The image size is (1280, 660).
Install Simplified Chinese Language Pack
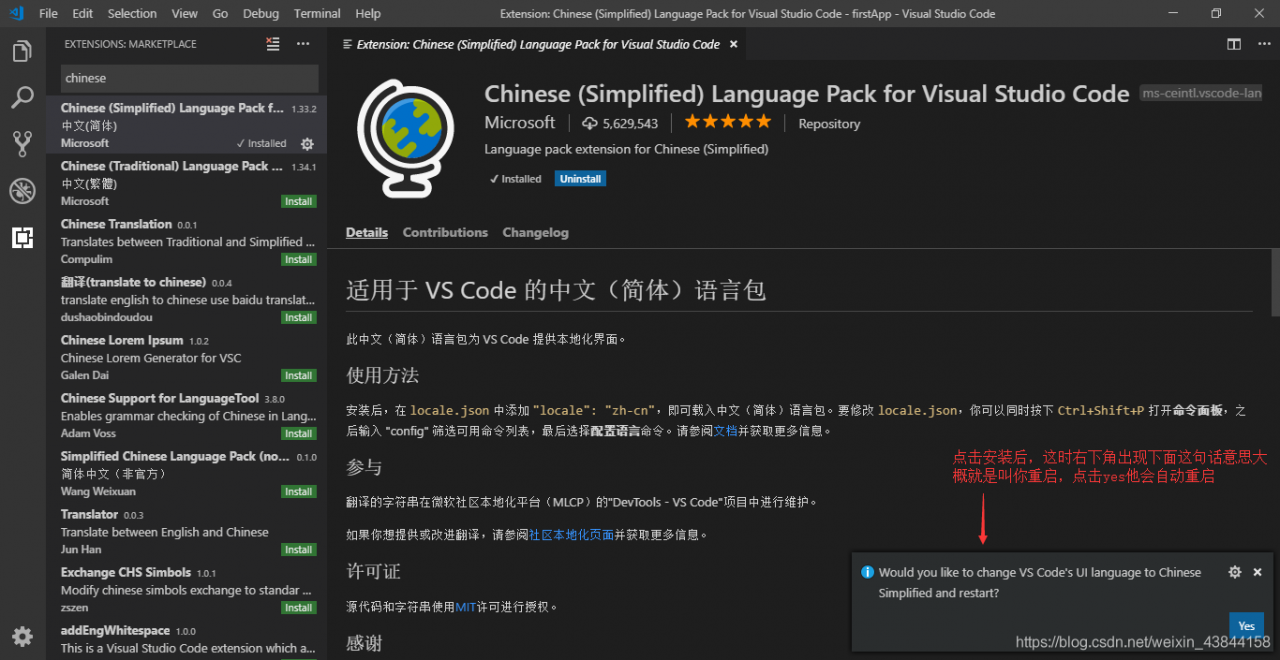(299, 491)
